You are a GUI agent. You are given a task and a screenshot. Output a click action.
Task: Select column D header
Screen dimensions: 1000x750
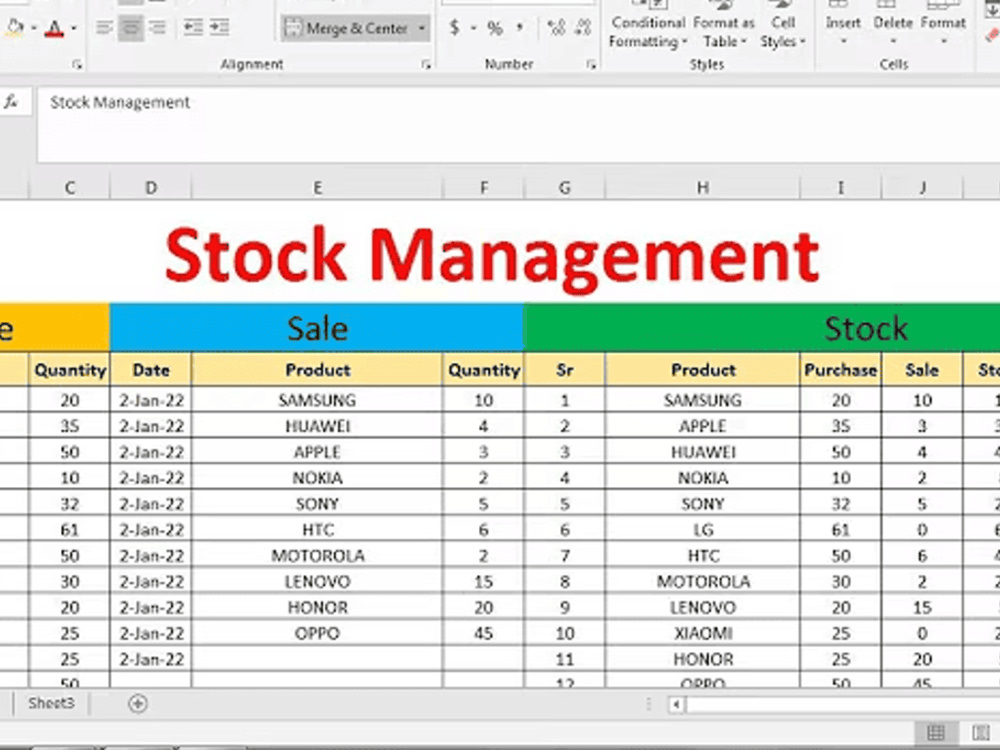click(x=151, y=188)
